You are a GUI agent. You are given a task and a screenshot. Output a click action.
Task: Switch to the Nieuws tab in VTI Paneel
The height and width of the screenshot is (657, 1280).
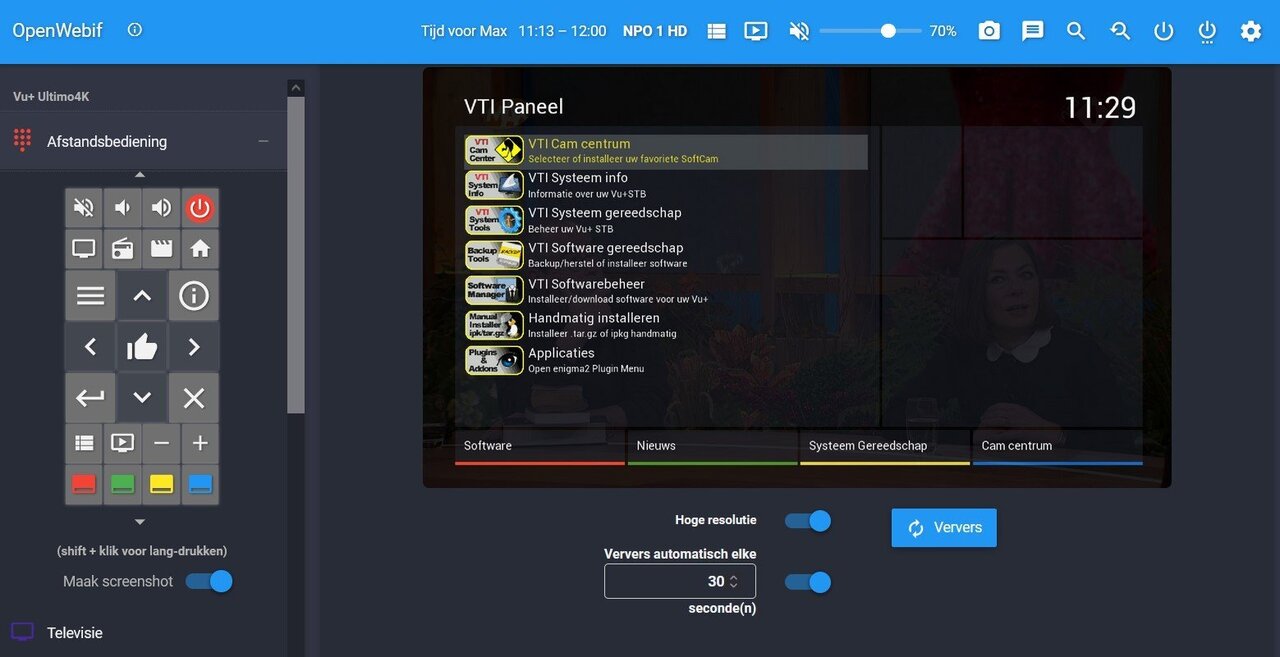[656, 446]
